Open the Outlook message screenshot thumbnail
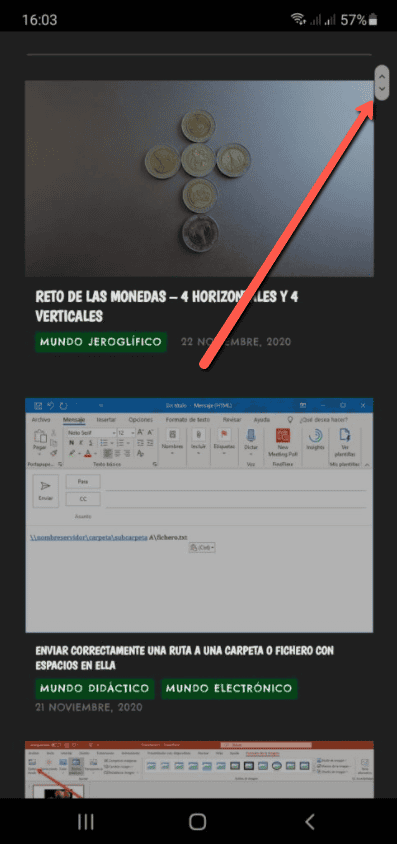397x844 pixels. pyautogui.click(x=199, y=515)
